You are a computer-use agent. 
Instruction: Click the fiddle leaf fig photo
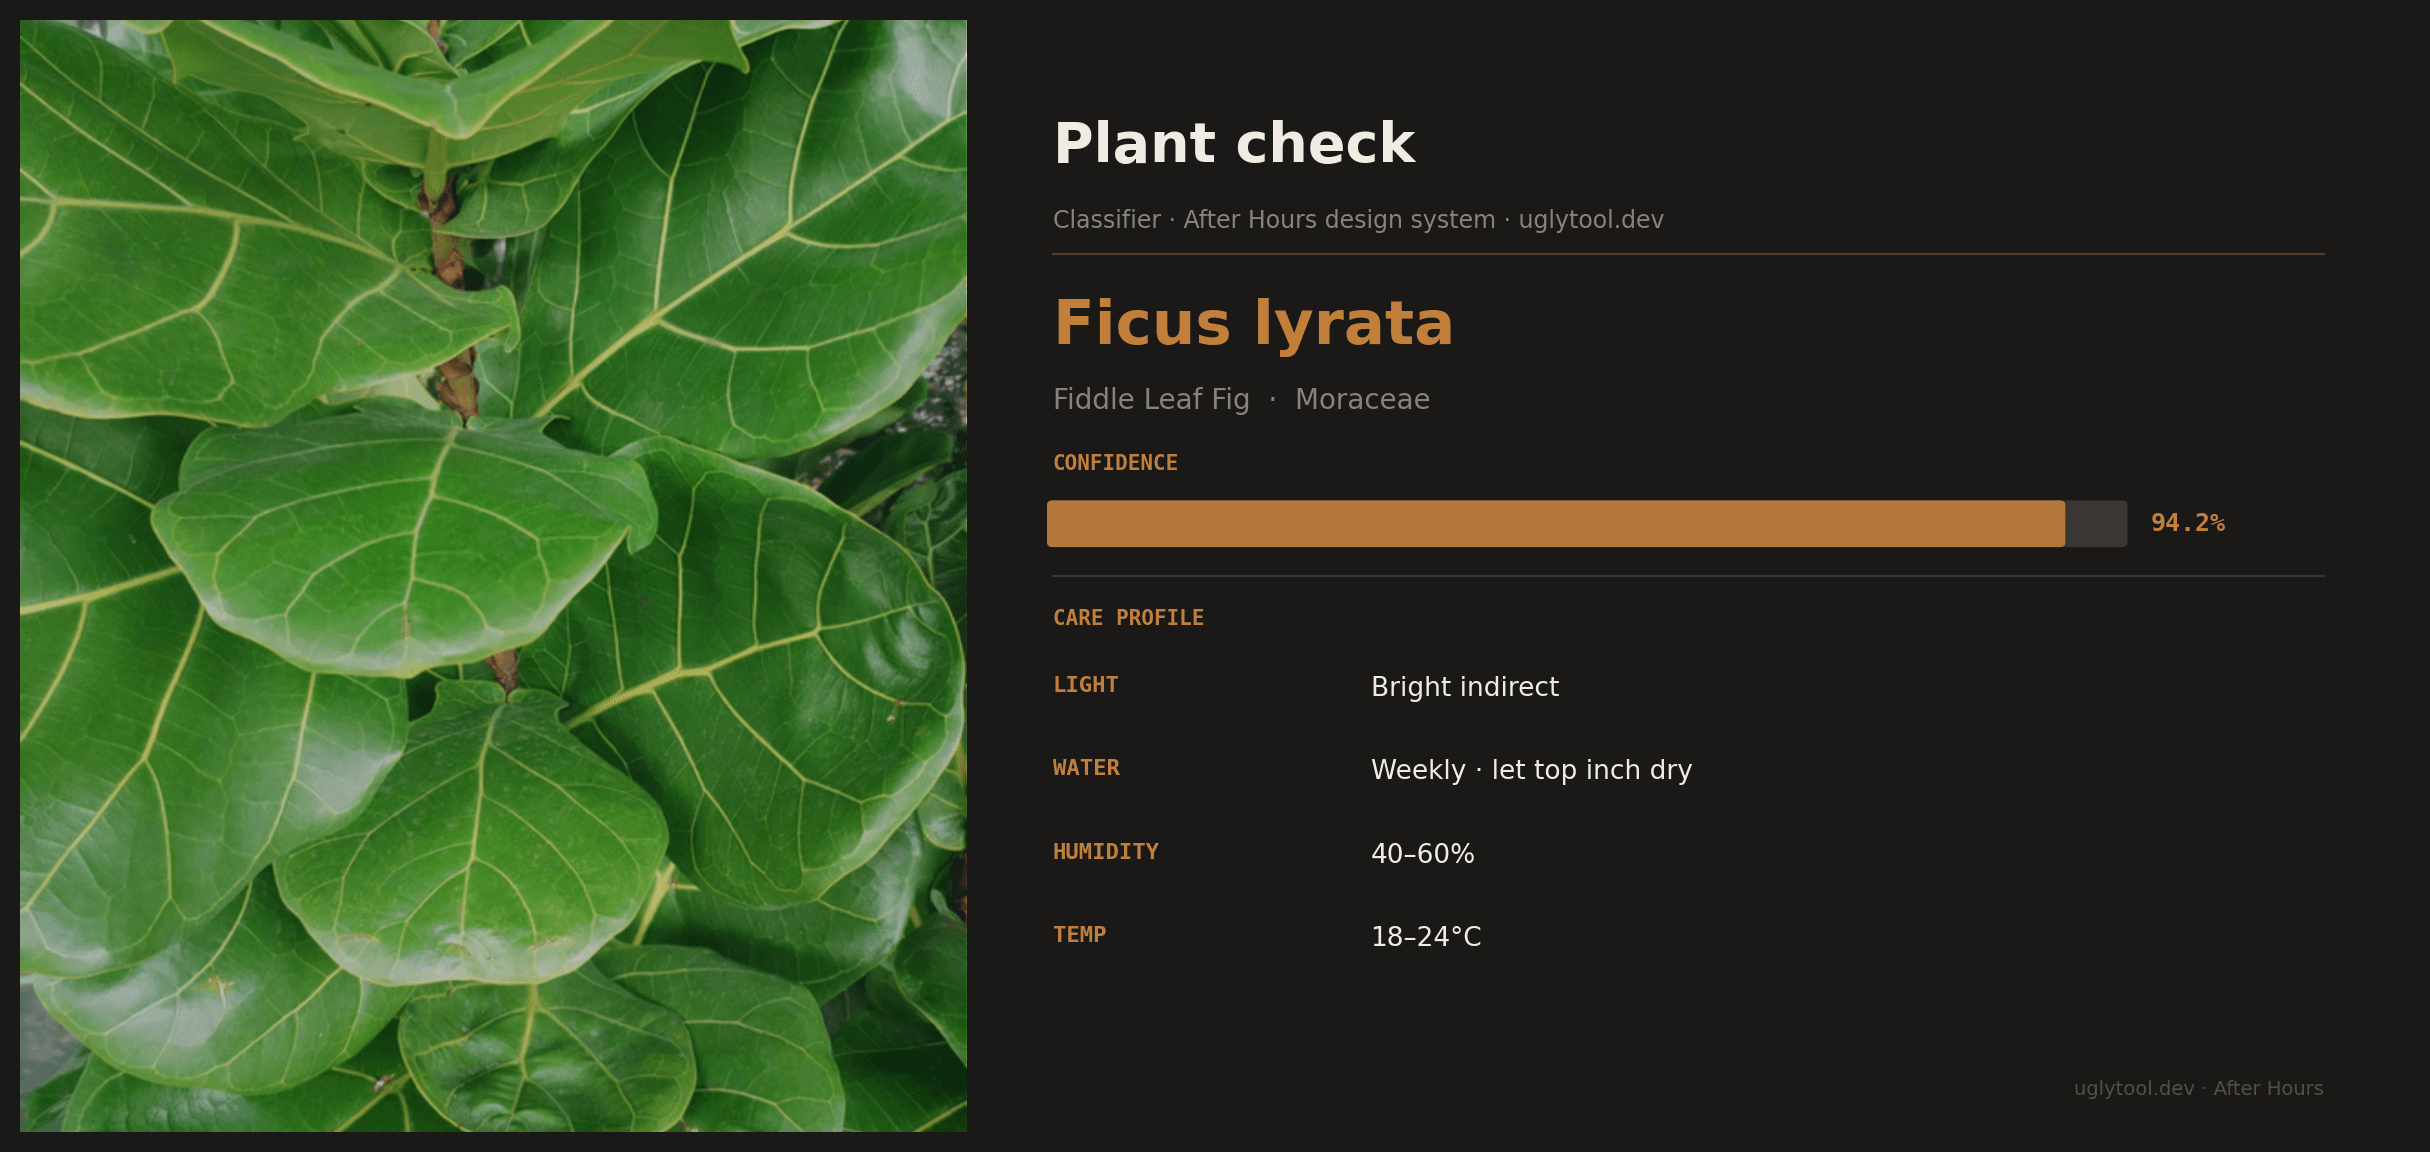point(493,576)
